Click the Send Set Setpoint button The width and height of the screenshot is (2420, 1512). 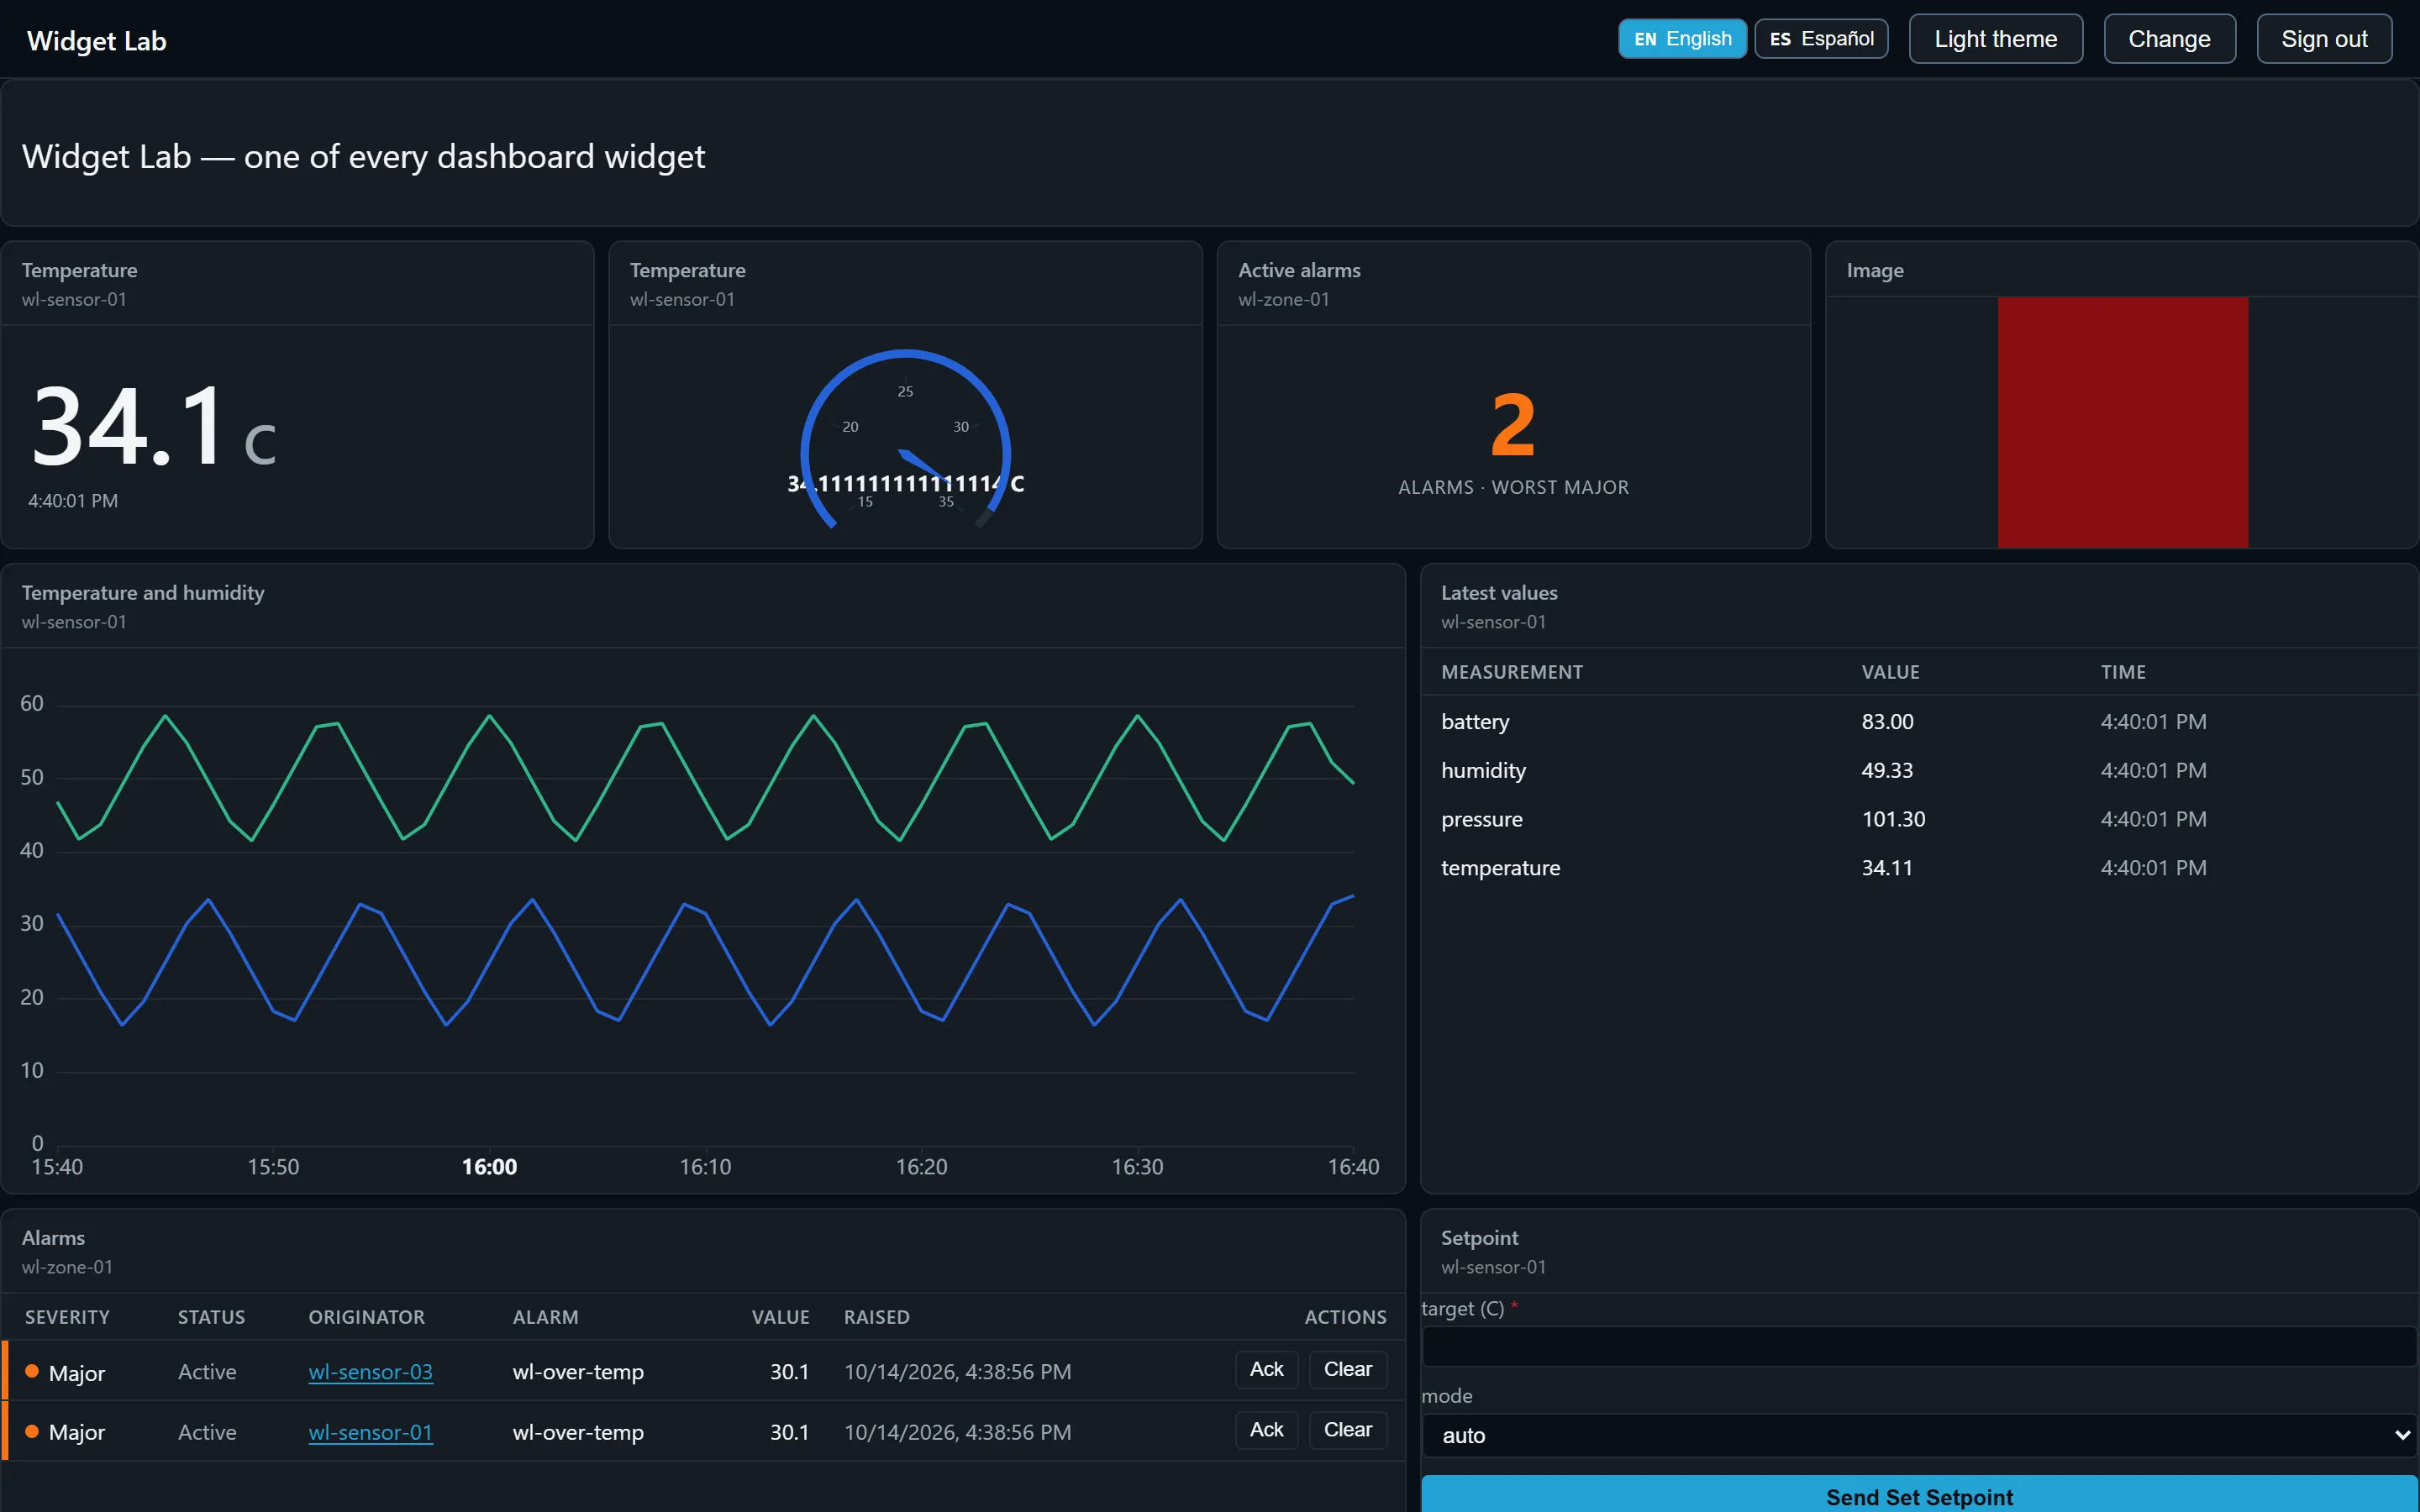click(x=1919, y=1495)
